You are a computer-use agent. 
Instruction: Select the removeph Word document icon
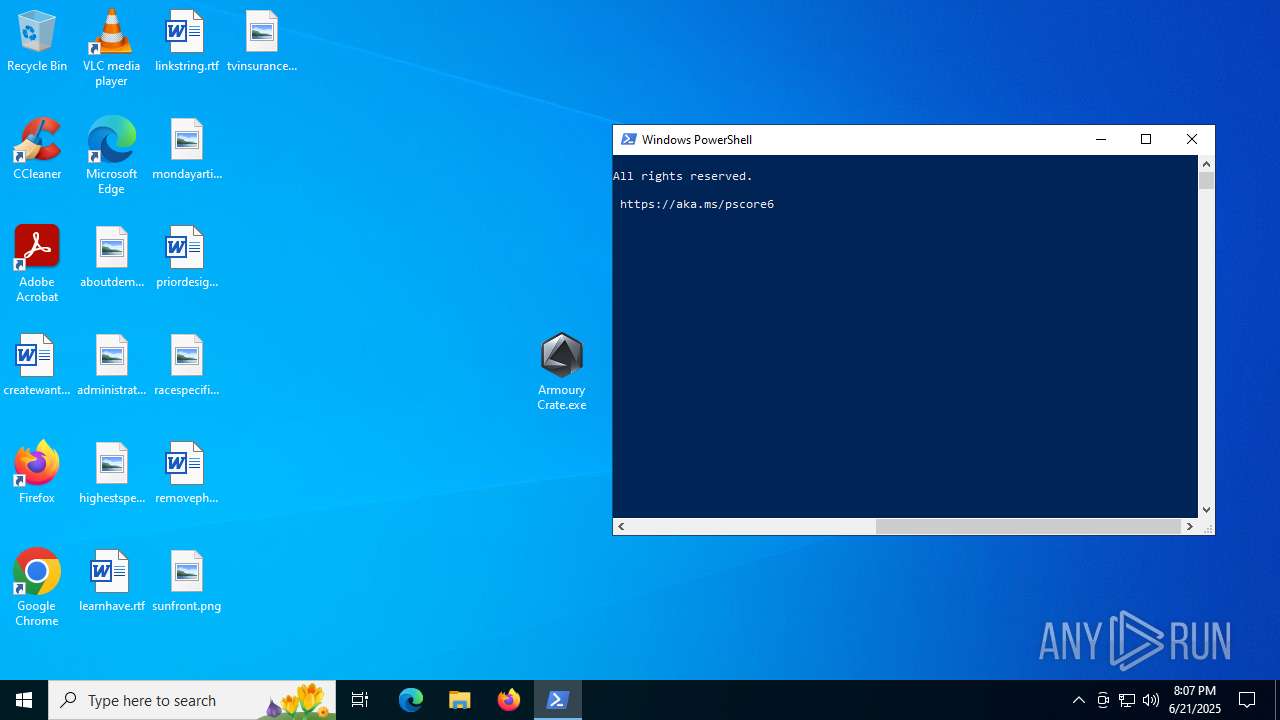coord(187,474)
